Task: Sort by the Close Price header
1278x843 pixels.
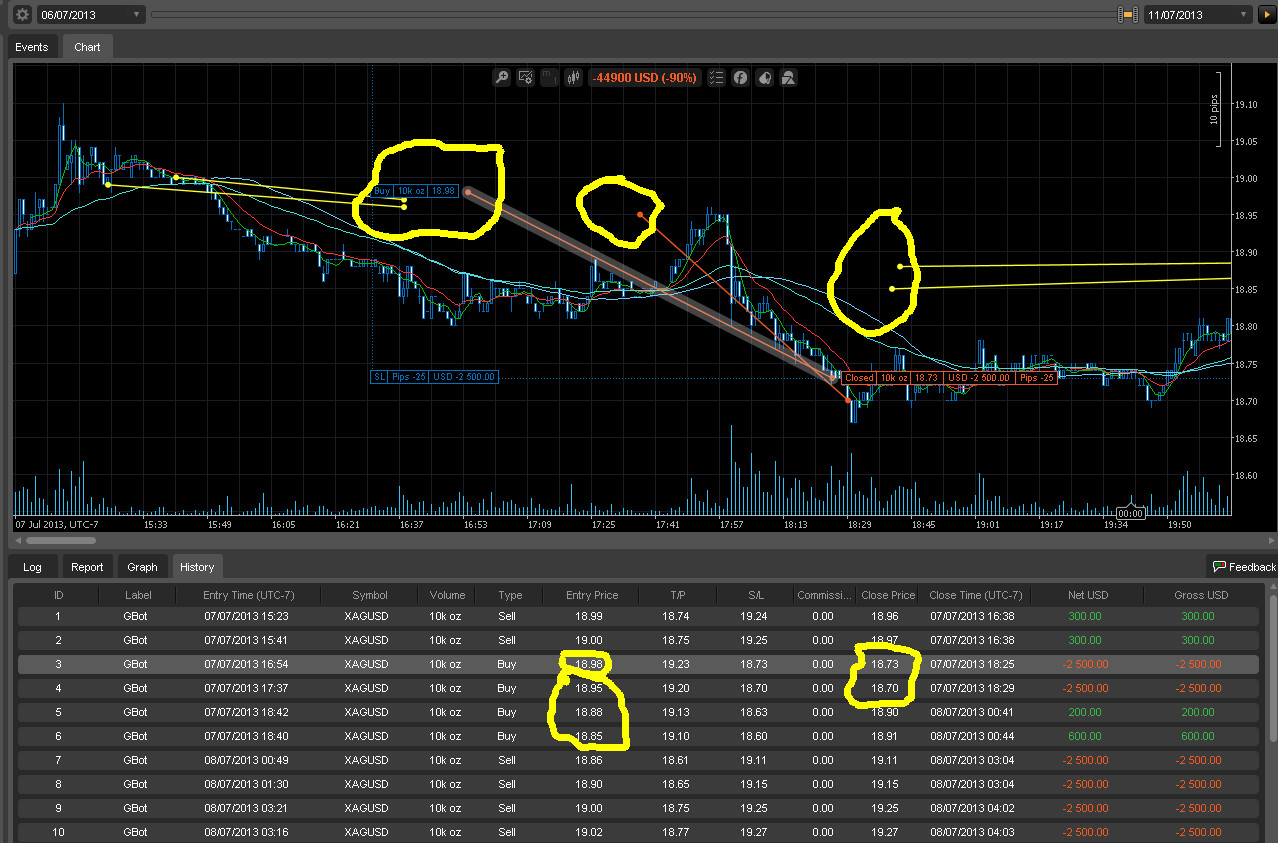Action: pos(888,595)
